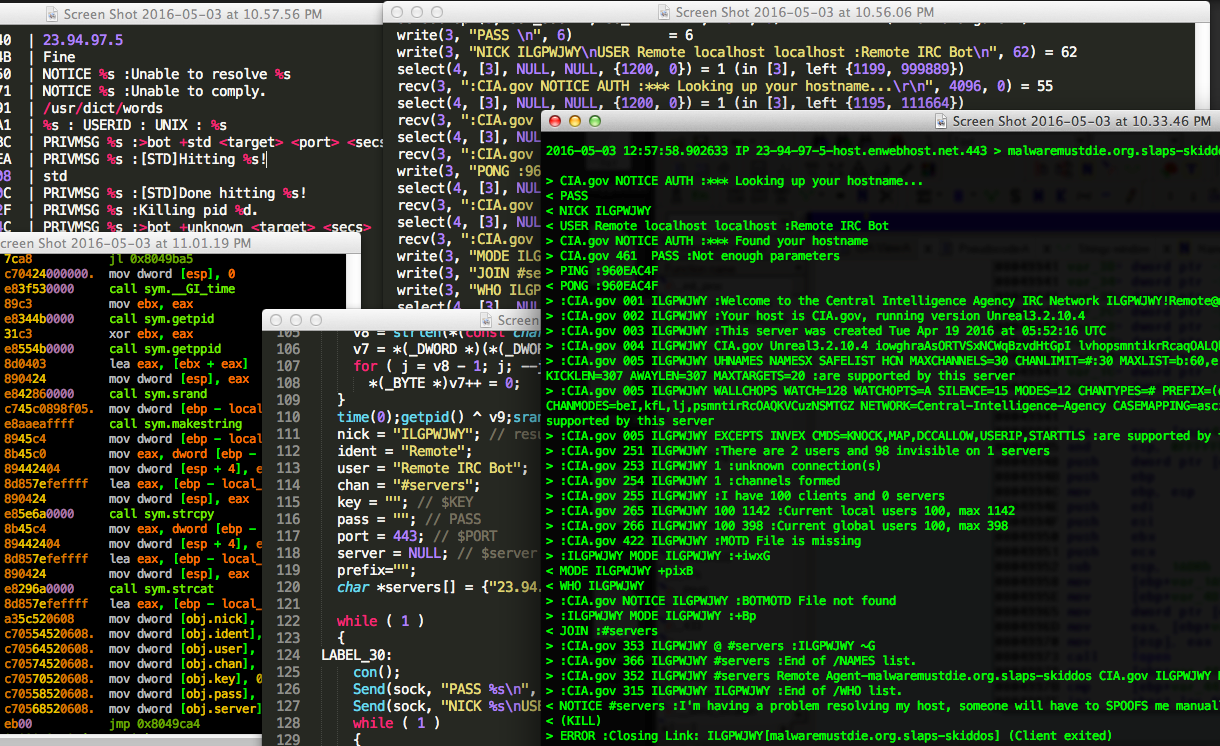Click '> ERROR :Closing Link: ILGPWJWY' terminal line
Screen dimensions: 1220x746
pos(829,736)
